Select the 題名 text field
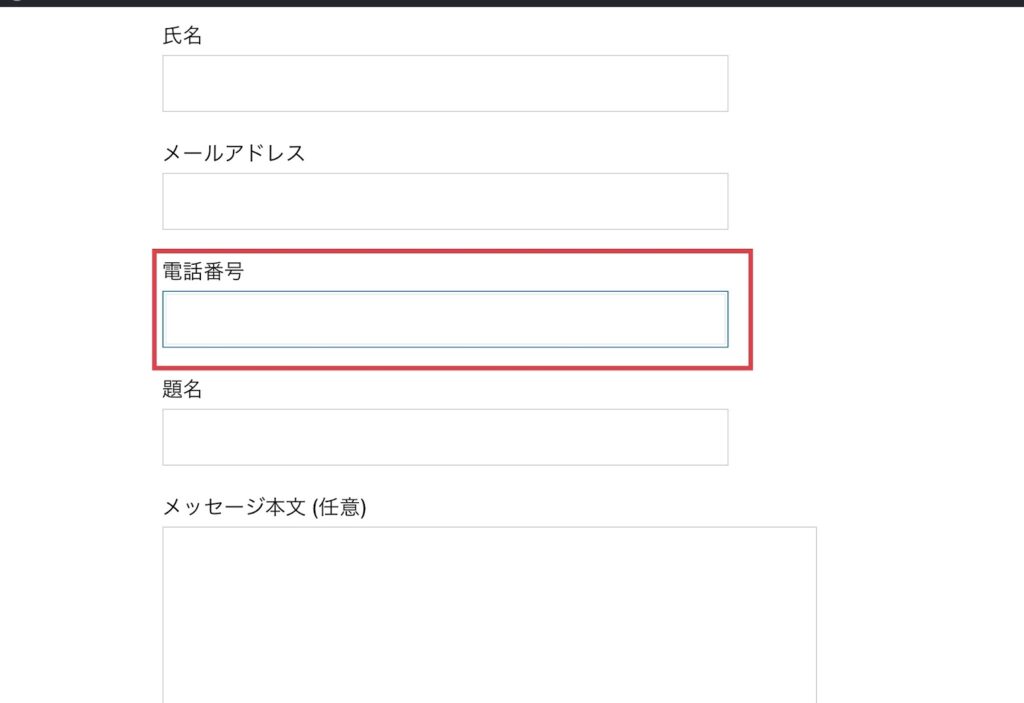Screen dimensions: 1024x703 tap(445, 437)
